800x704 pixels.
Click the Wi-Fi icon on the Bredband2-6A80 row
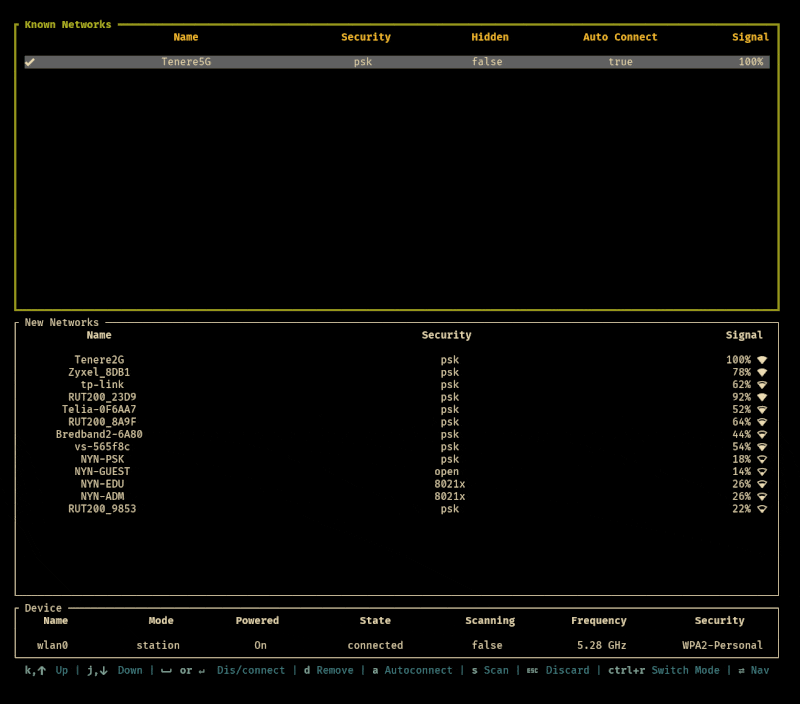click(x=762, y=435)
